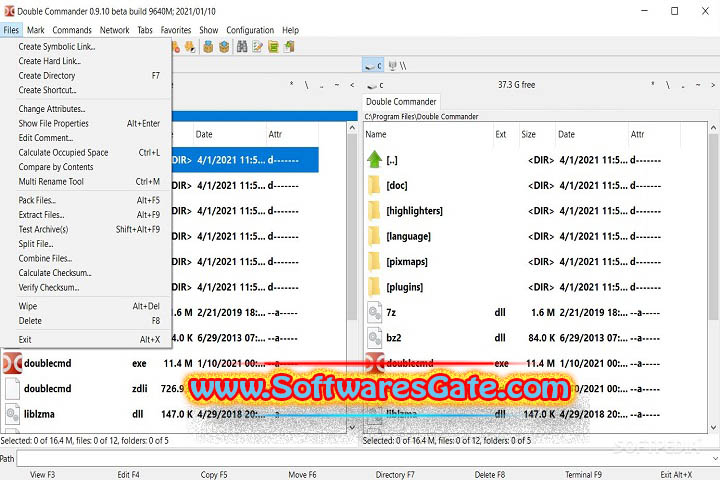Image resolution: width=720 pixels, height=480 pixels.
Task: Click left panel scrollbar down arrow
Action: (x=352, y=427)
